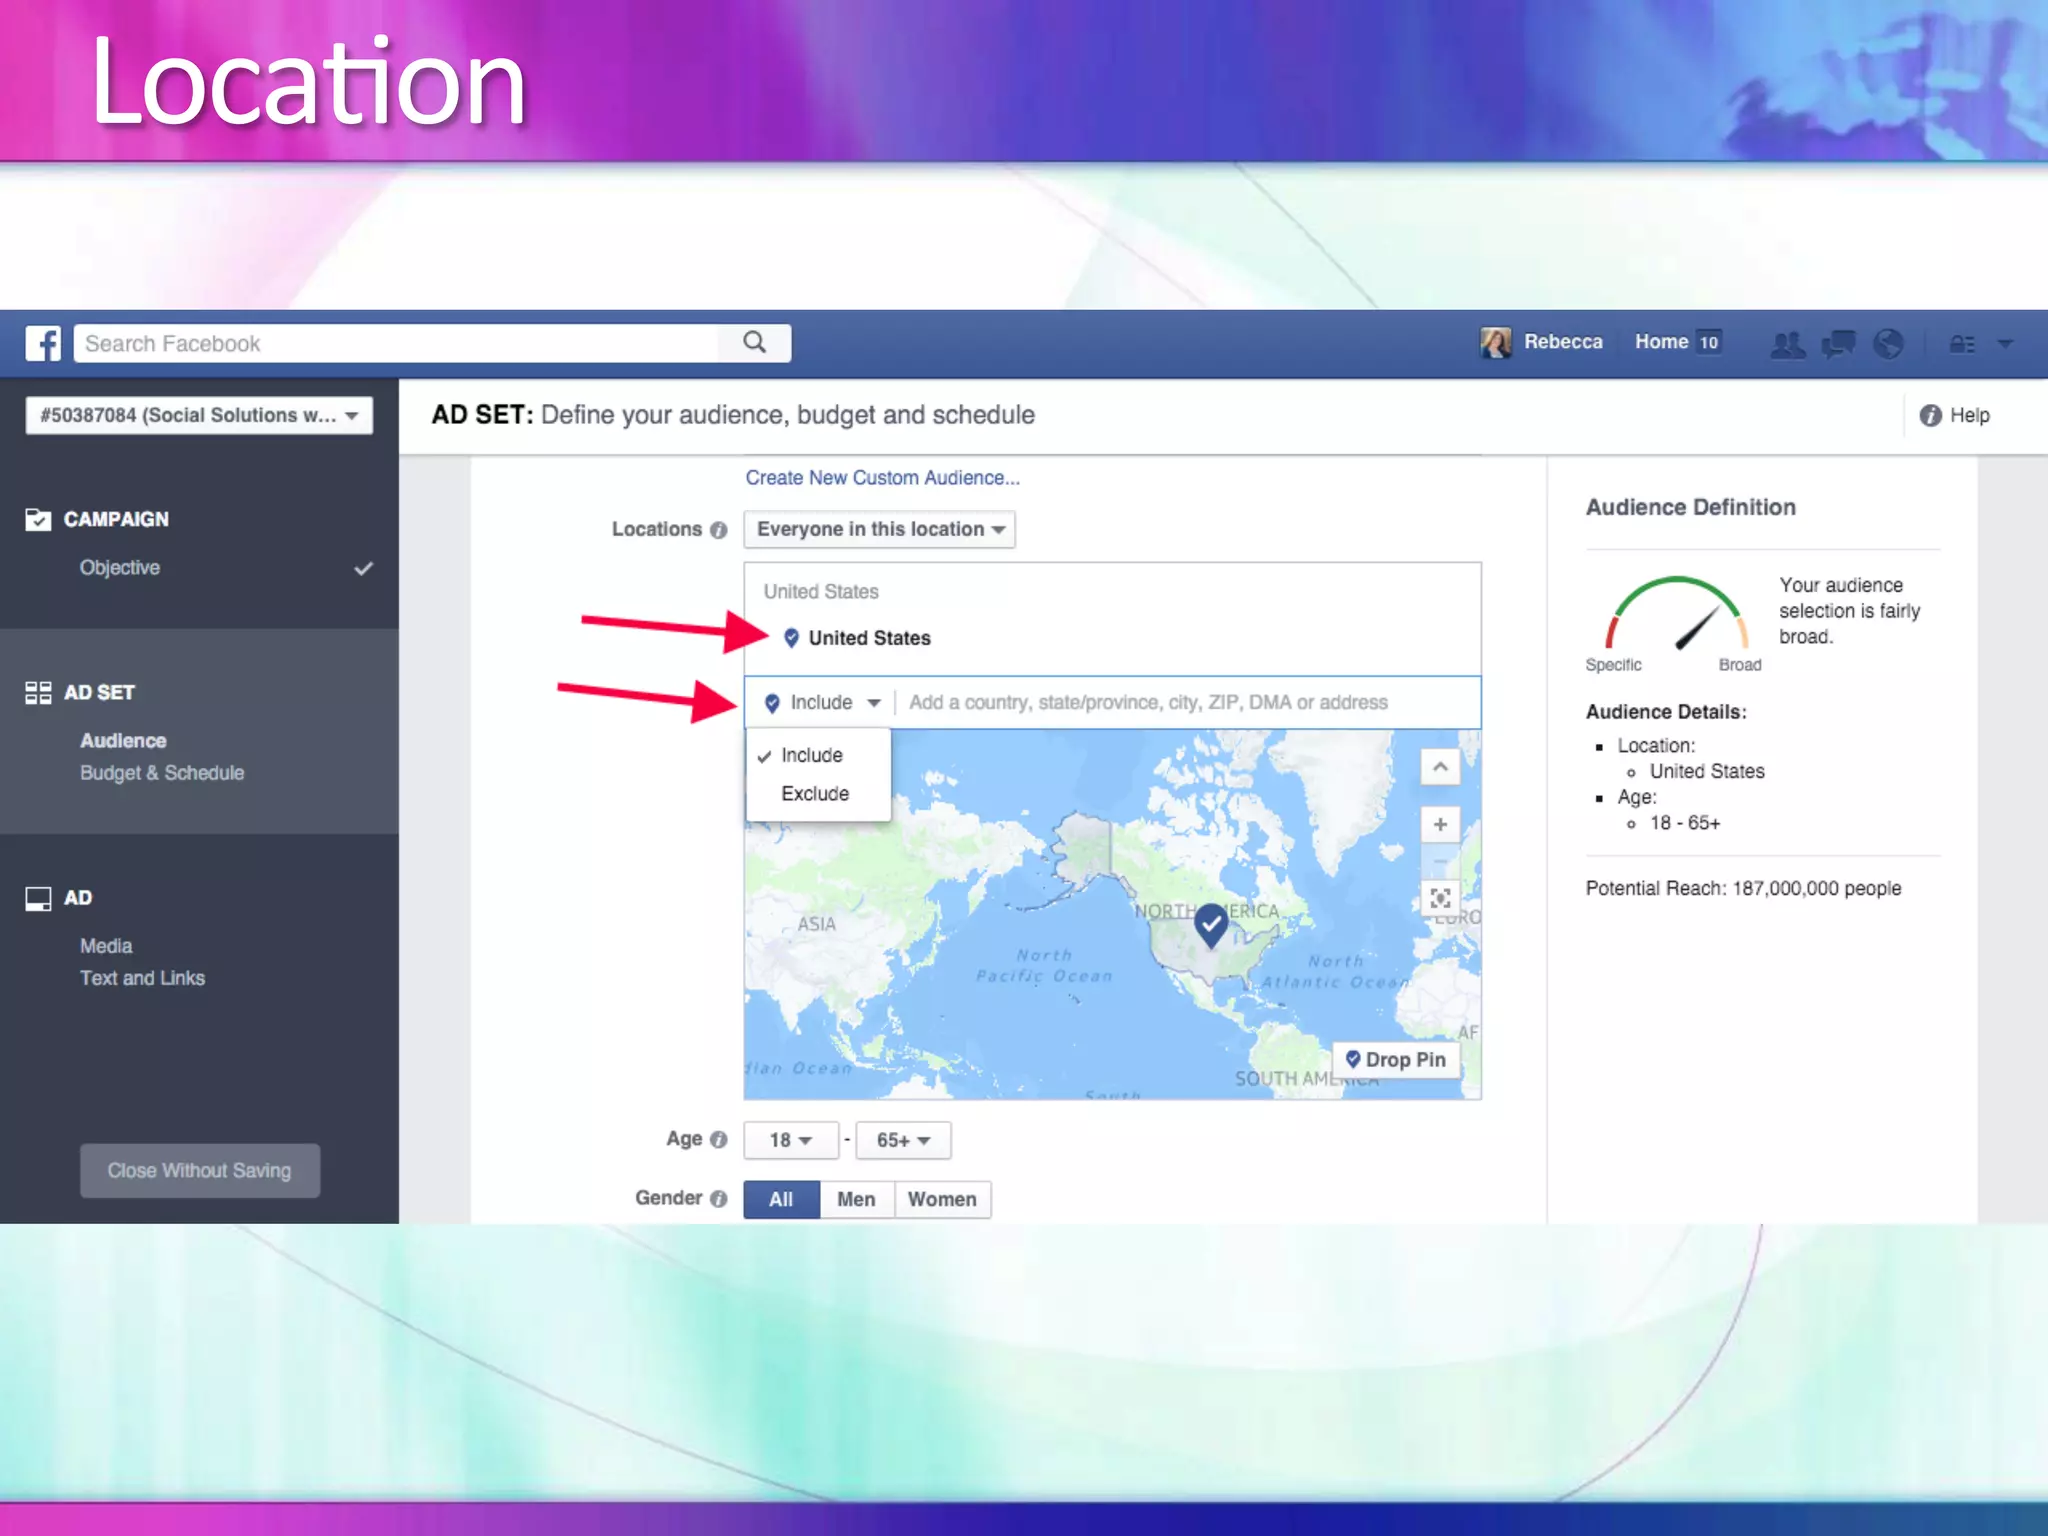Collapse the map with the up chevron

[x=1440, y=767]
